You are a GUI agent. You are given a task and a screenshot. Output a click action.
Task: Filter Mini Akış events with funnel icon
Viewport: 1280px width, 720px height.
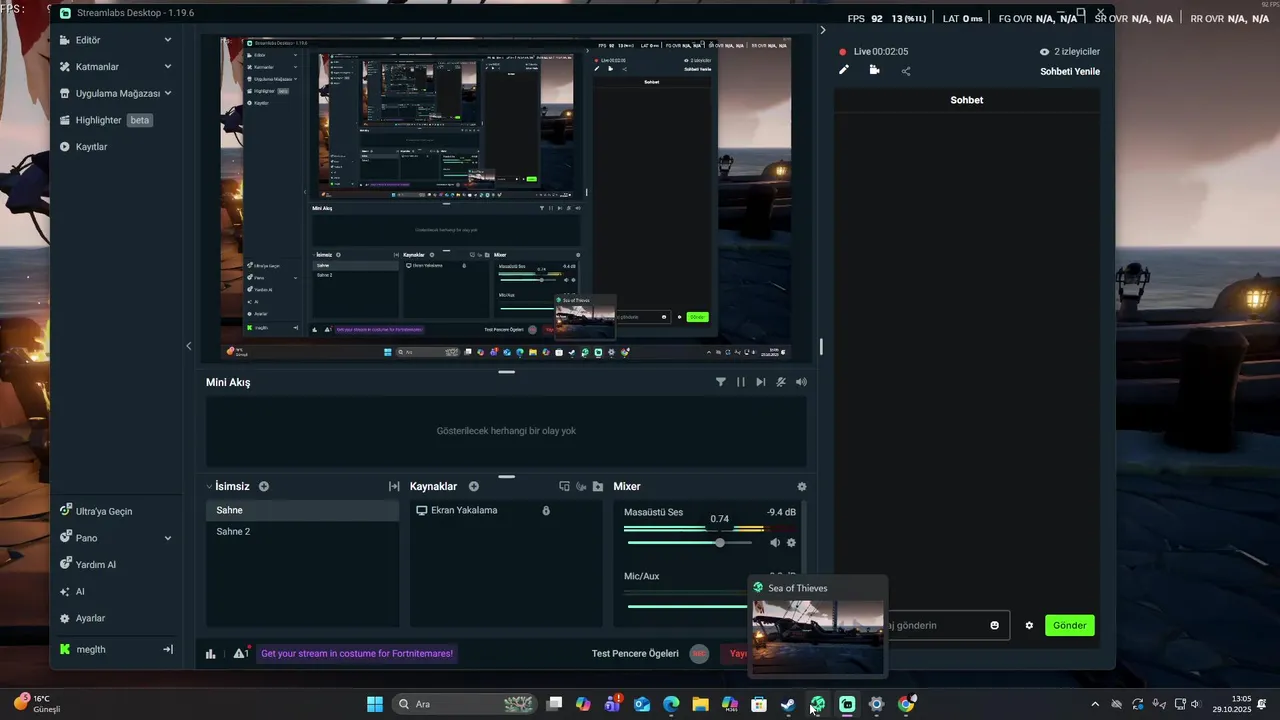click(721, 382)
